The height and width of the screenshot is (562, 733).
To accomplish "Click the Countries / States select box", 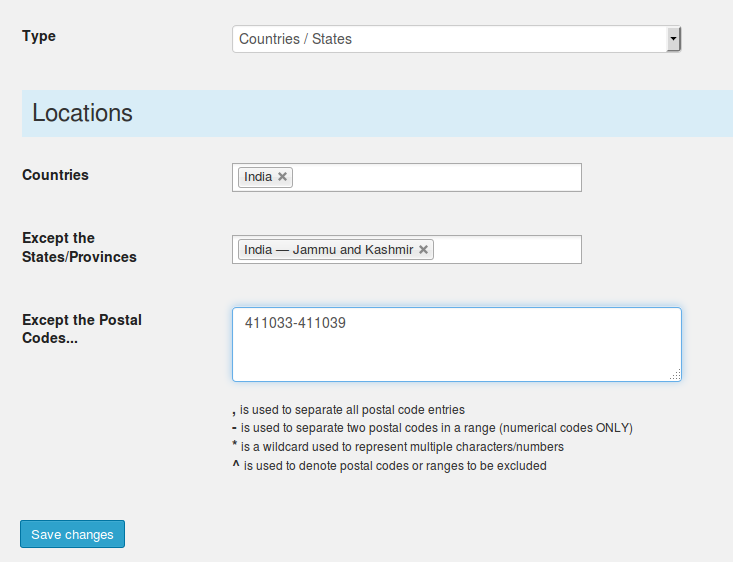I will [x=456, y=39].
